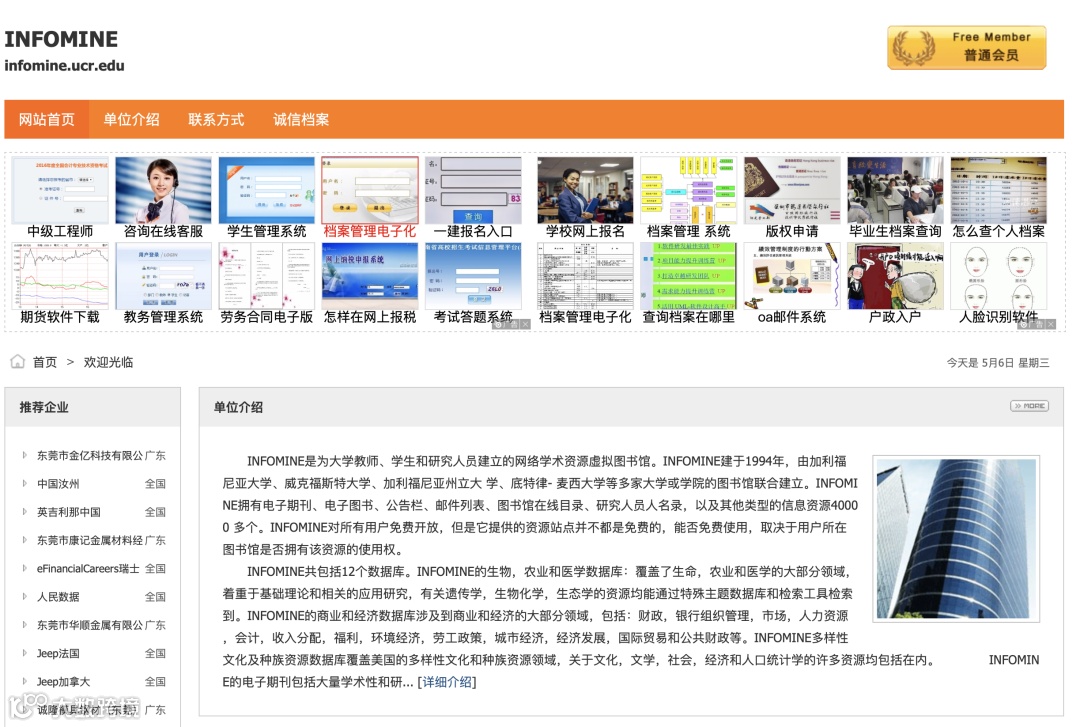The width and height of the screenshot is (1080, 727).
Task: Click the home icon in breadcrumb
Action: [18, 362]
